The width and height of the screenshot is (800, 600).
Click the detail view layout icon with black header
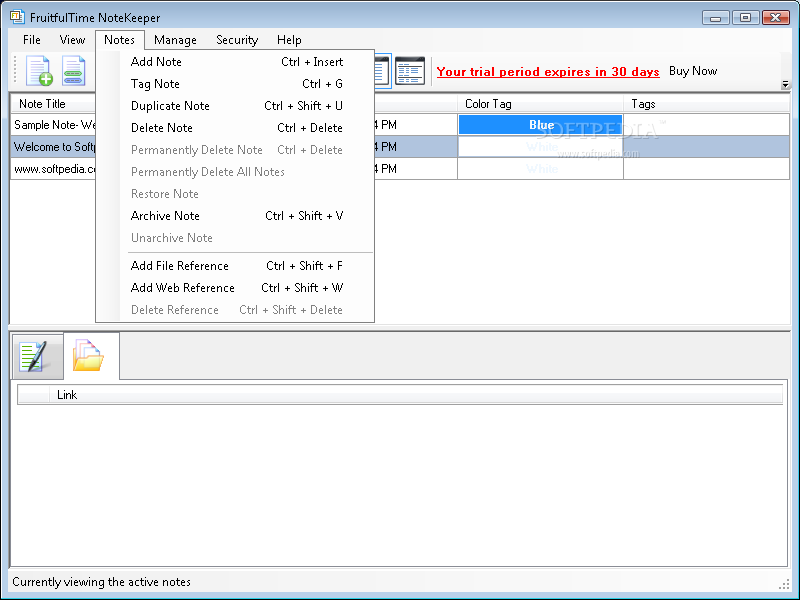pos(410,70)
